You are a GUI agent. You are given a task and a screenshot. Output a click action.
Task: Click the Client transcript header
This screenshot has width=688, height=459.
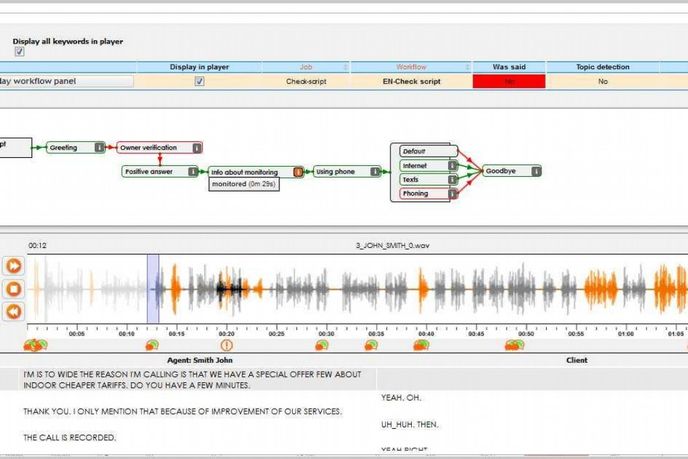576,360
